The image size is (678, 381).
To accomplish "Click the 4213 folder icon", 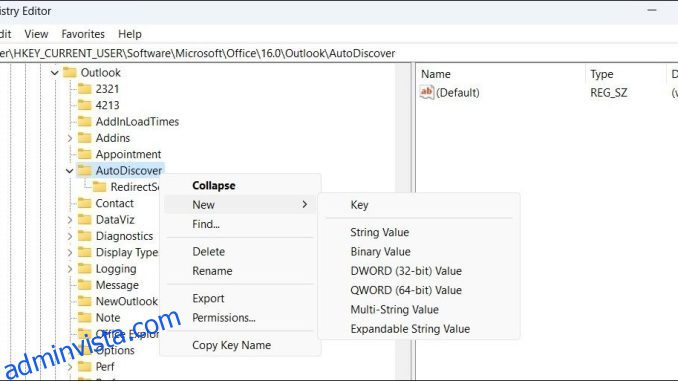I will (x=85, y=105).
